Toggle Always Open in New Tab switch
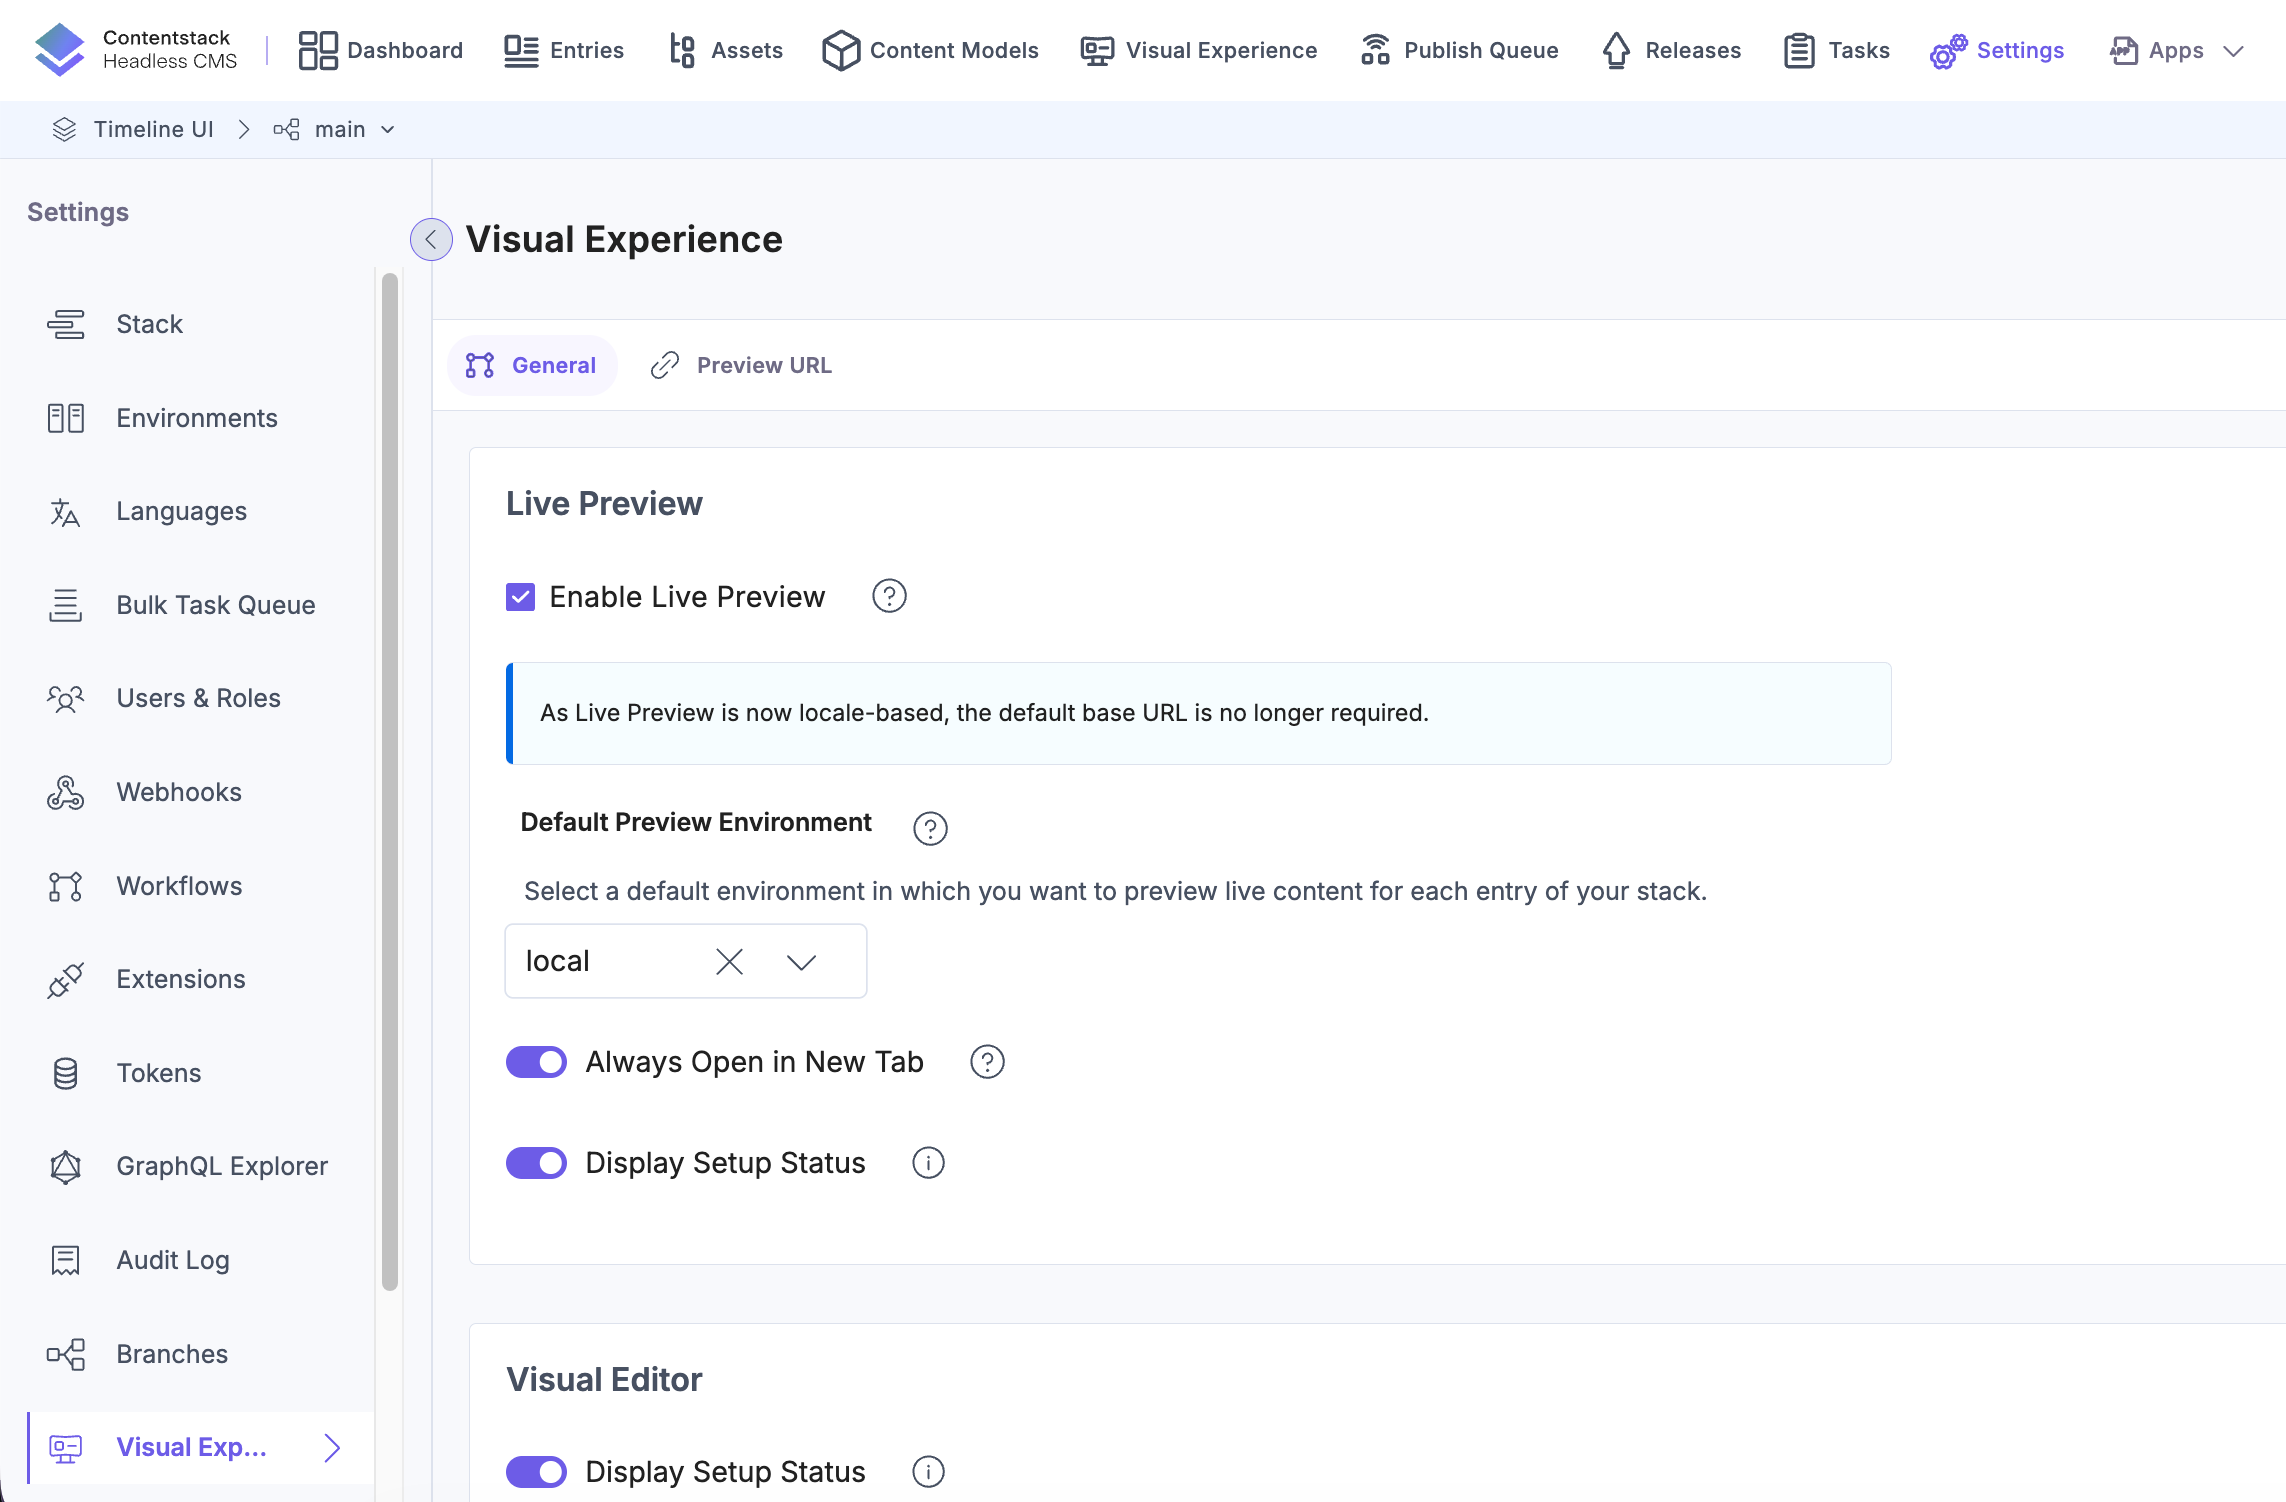This screenshot has height=1502, width=2286. pyautogui.click(x=536, y=1062)
